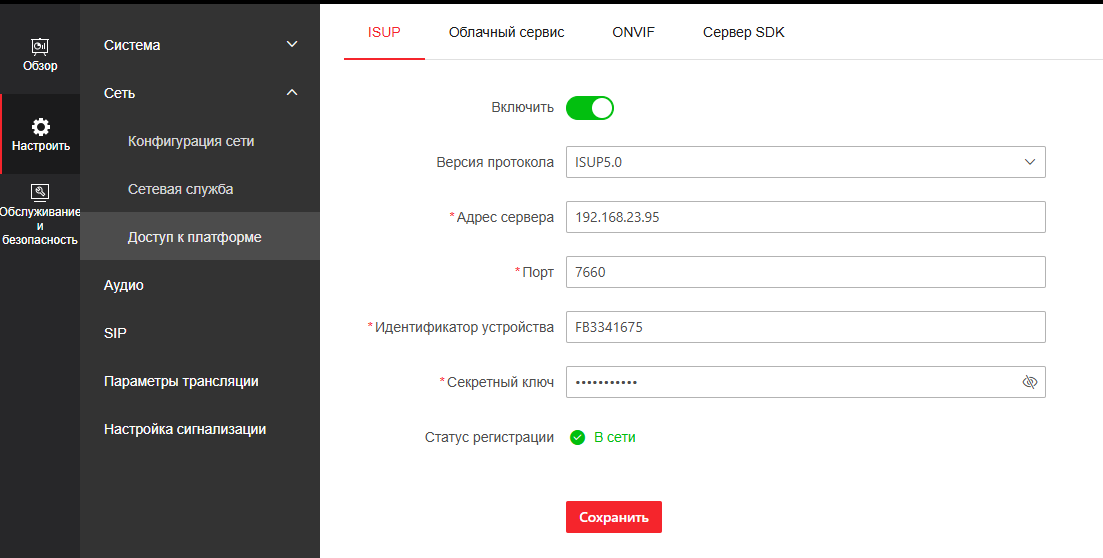The width and height of the screenshot is (1103, 558).
Task: Click the Адрес сервера input field
Action: (x=805, y=217)
